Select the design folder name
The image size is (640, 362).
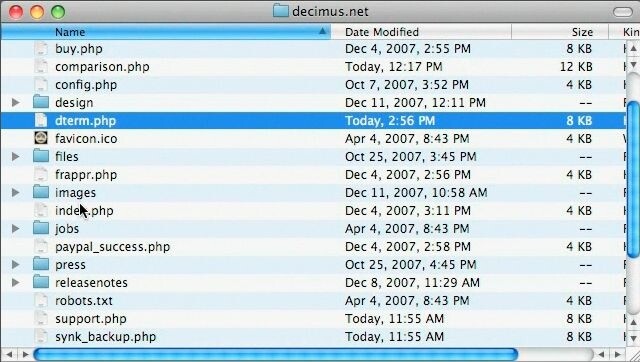74,103
